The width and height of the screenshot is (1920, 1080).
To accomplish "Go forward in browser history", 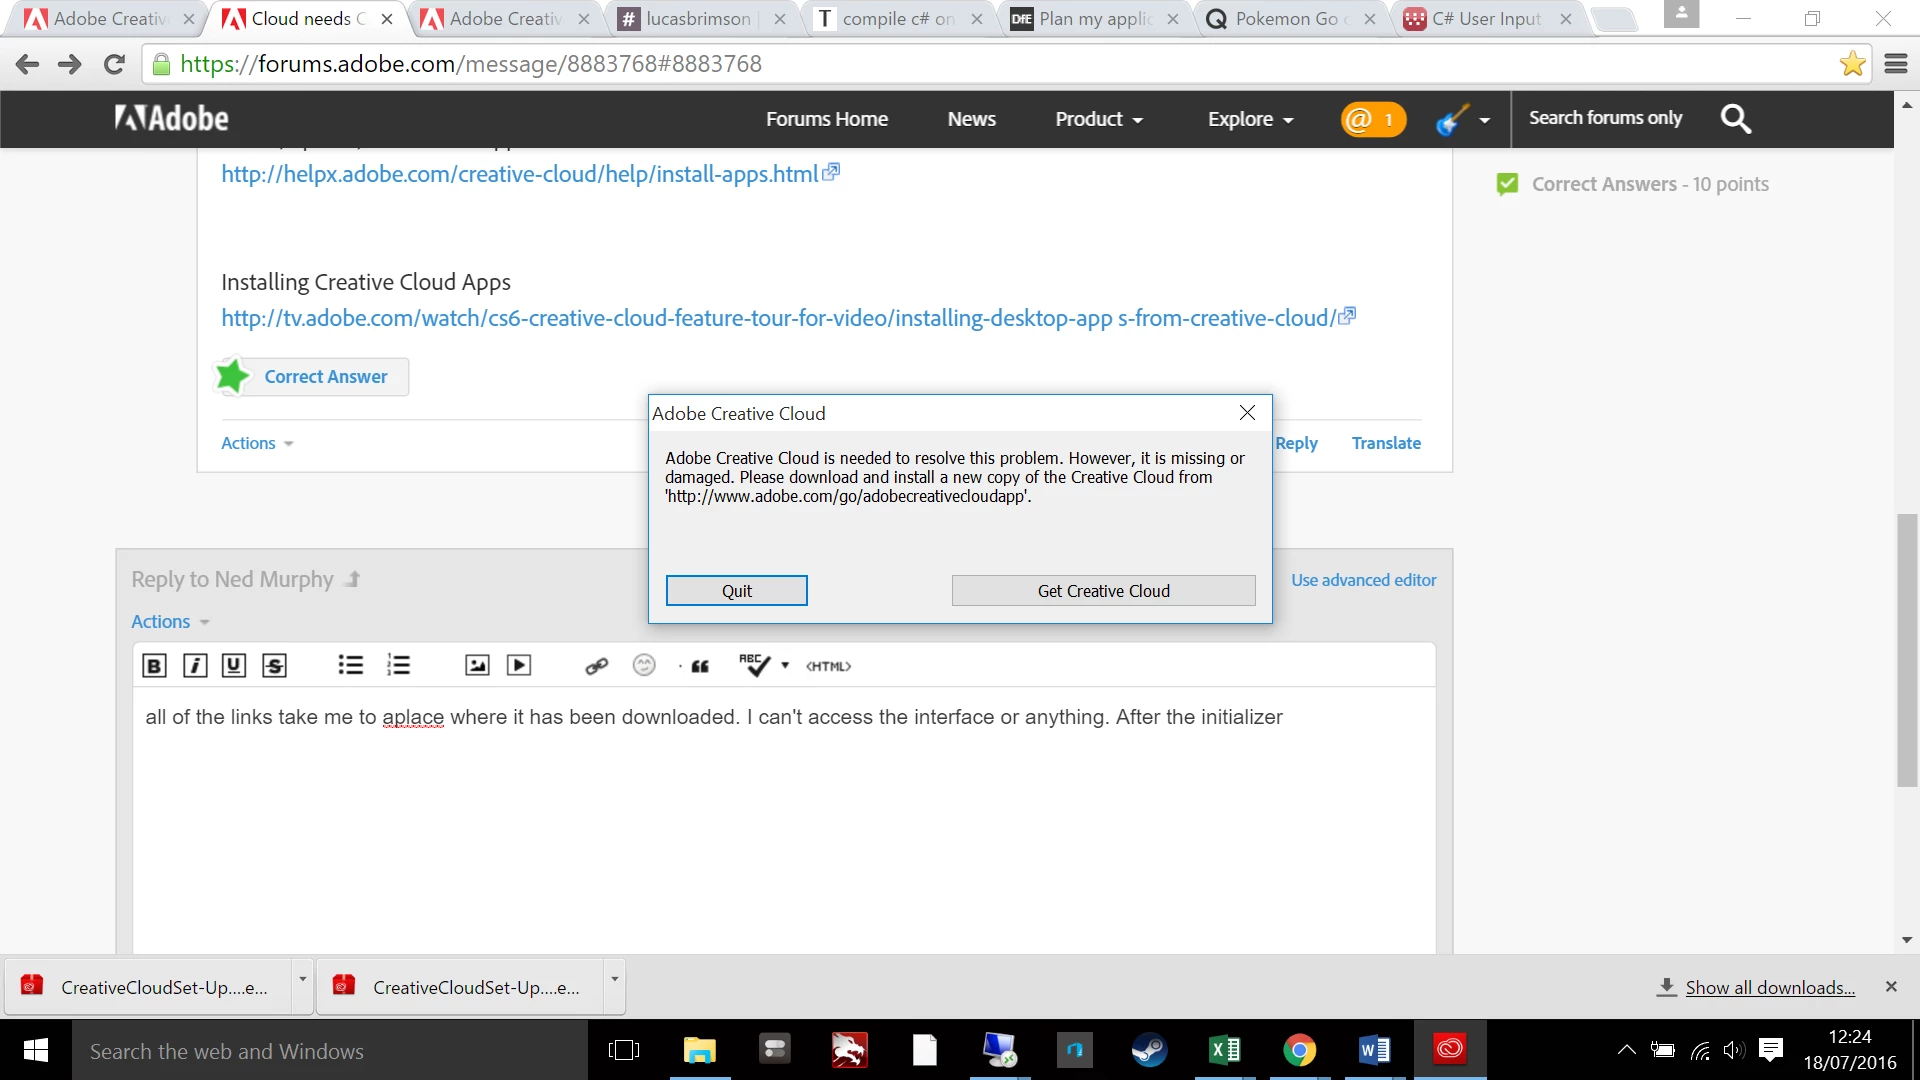I will pos(70,64).
